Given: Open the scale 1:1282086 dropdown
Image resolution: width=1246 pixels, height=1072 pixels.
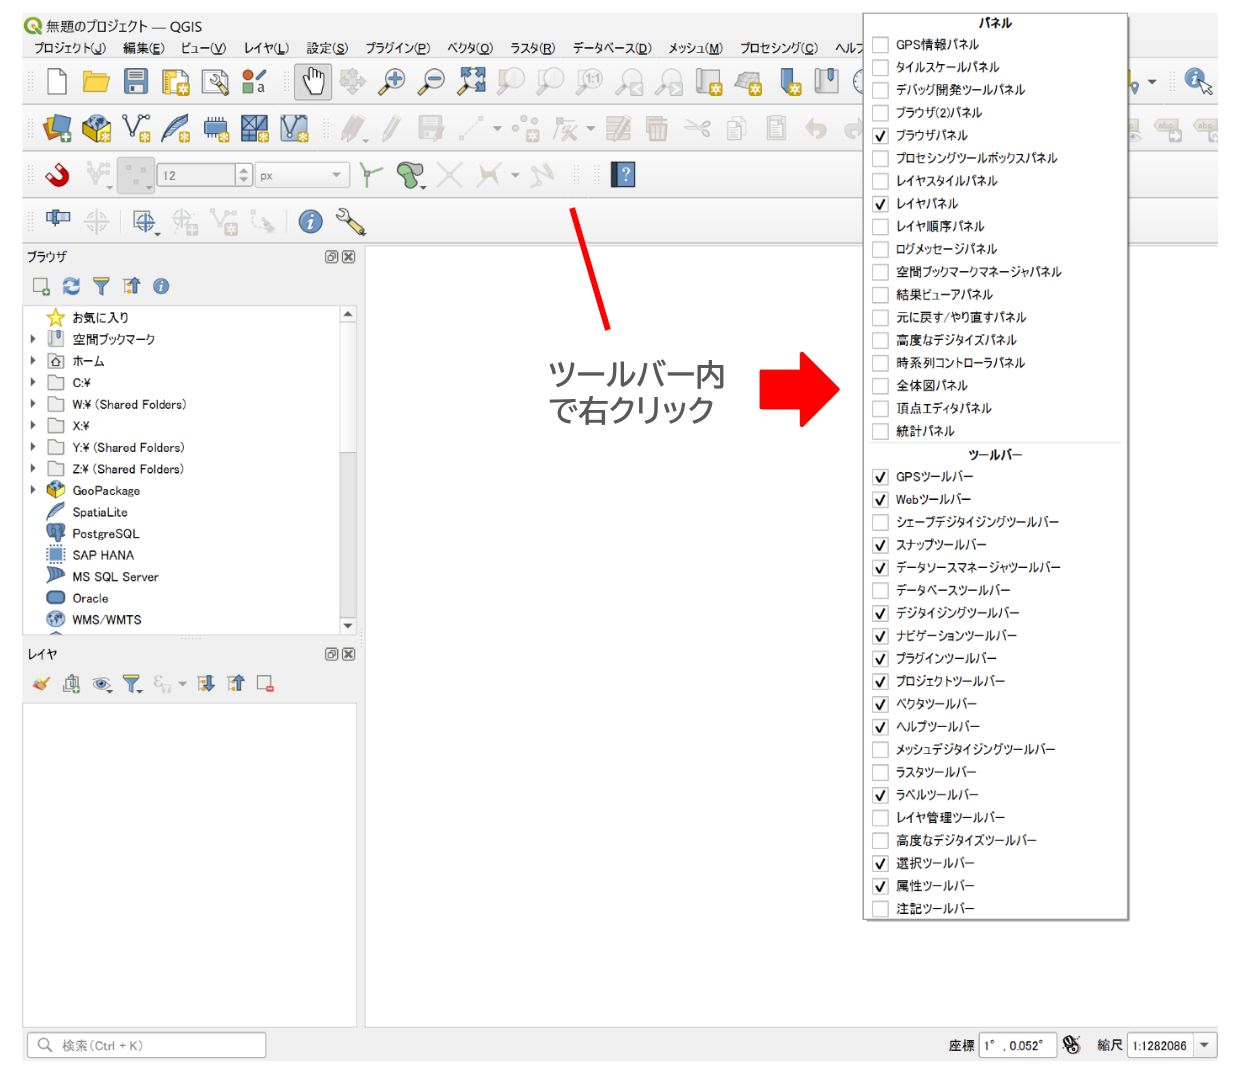Looking at the screenshot, I should (1206, 1045).
